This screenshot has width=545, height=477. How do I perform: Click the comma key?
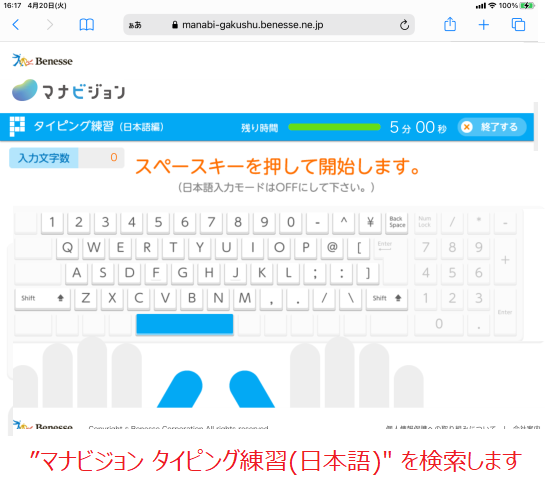point(271,298)
